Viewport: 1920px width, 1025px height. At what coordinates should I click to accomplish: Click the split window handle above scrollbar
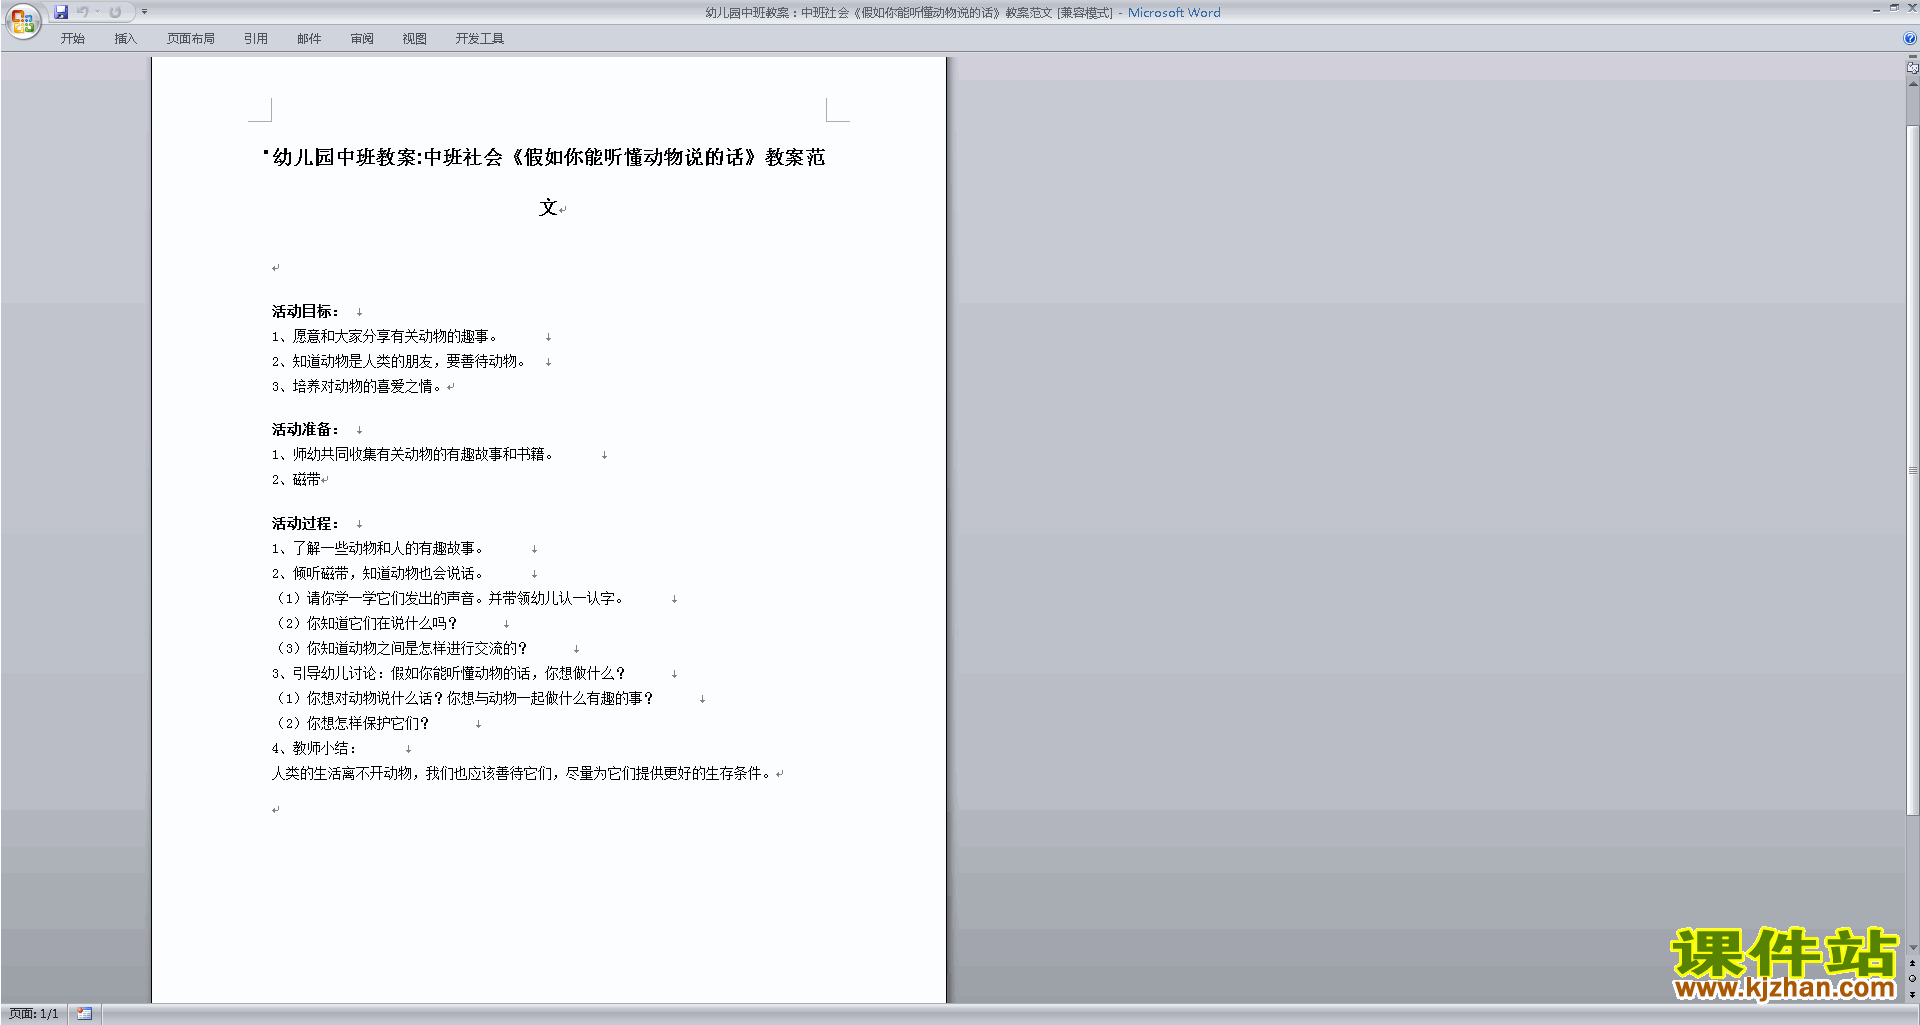(x=1912, y=58)
